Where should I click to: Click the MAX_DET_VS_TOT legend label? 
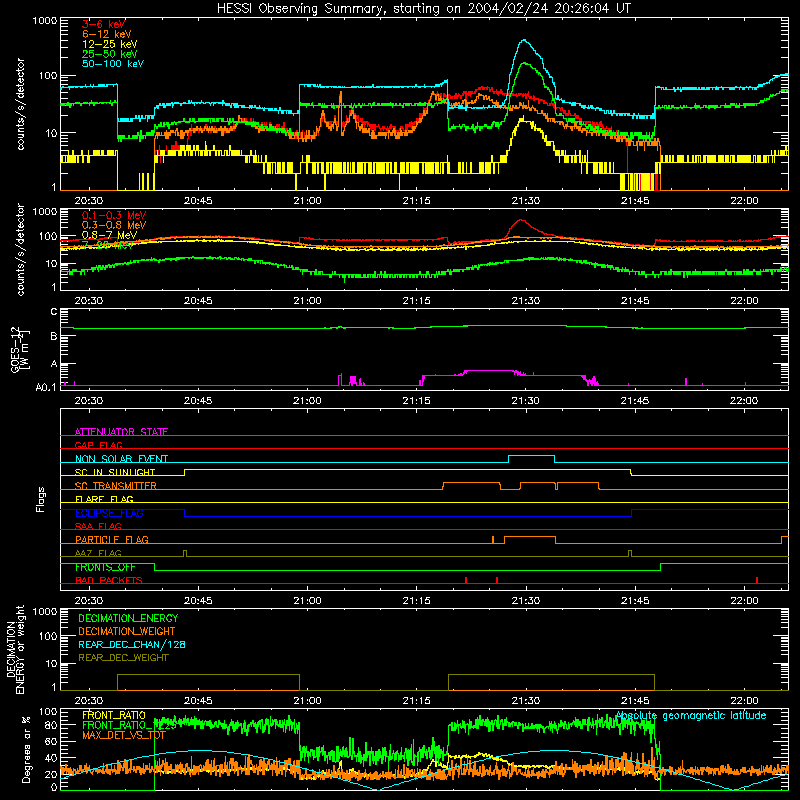tap(124, 735)
